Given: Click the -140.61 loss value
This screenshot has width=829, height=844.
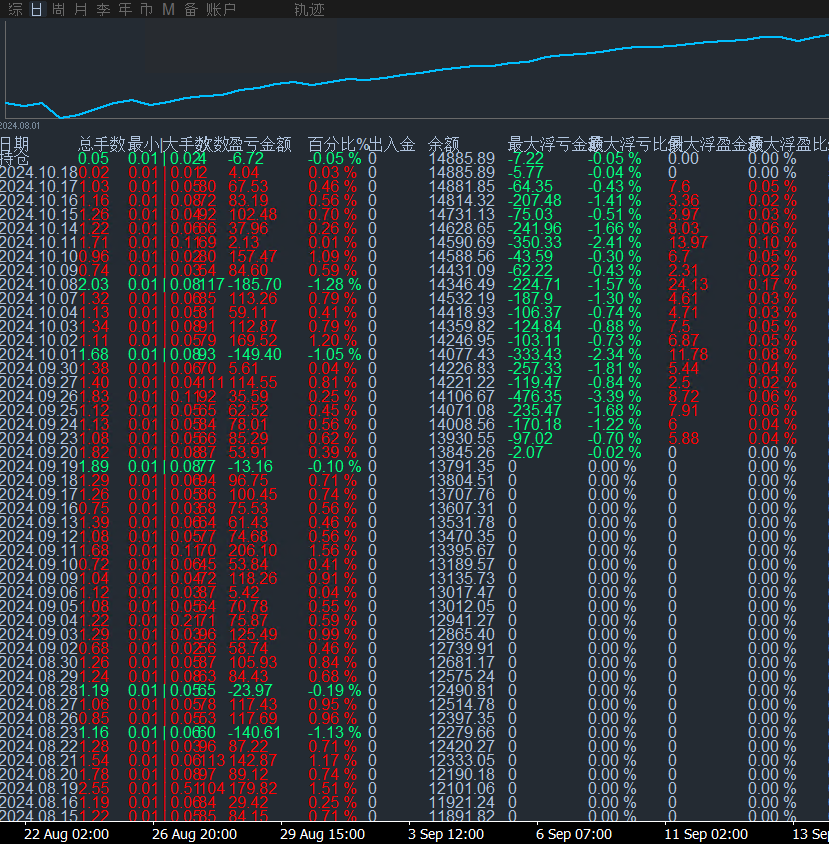Looking at the screenshot, I should (255, 732).
